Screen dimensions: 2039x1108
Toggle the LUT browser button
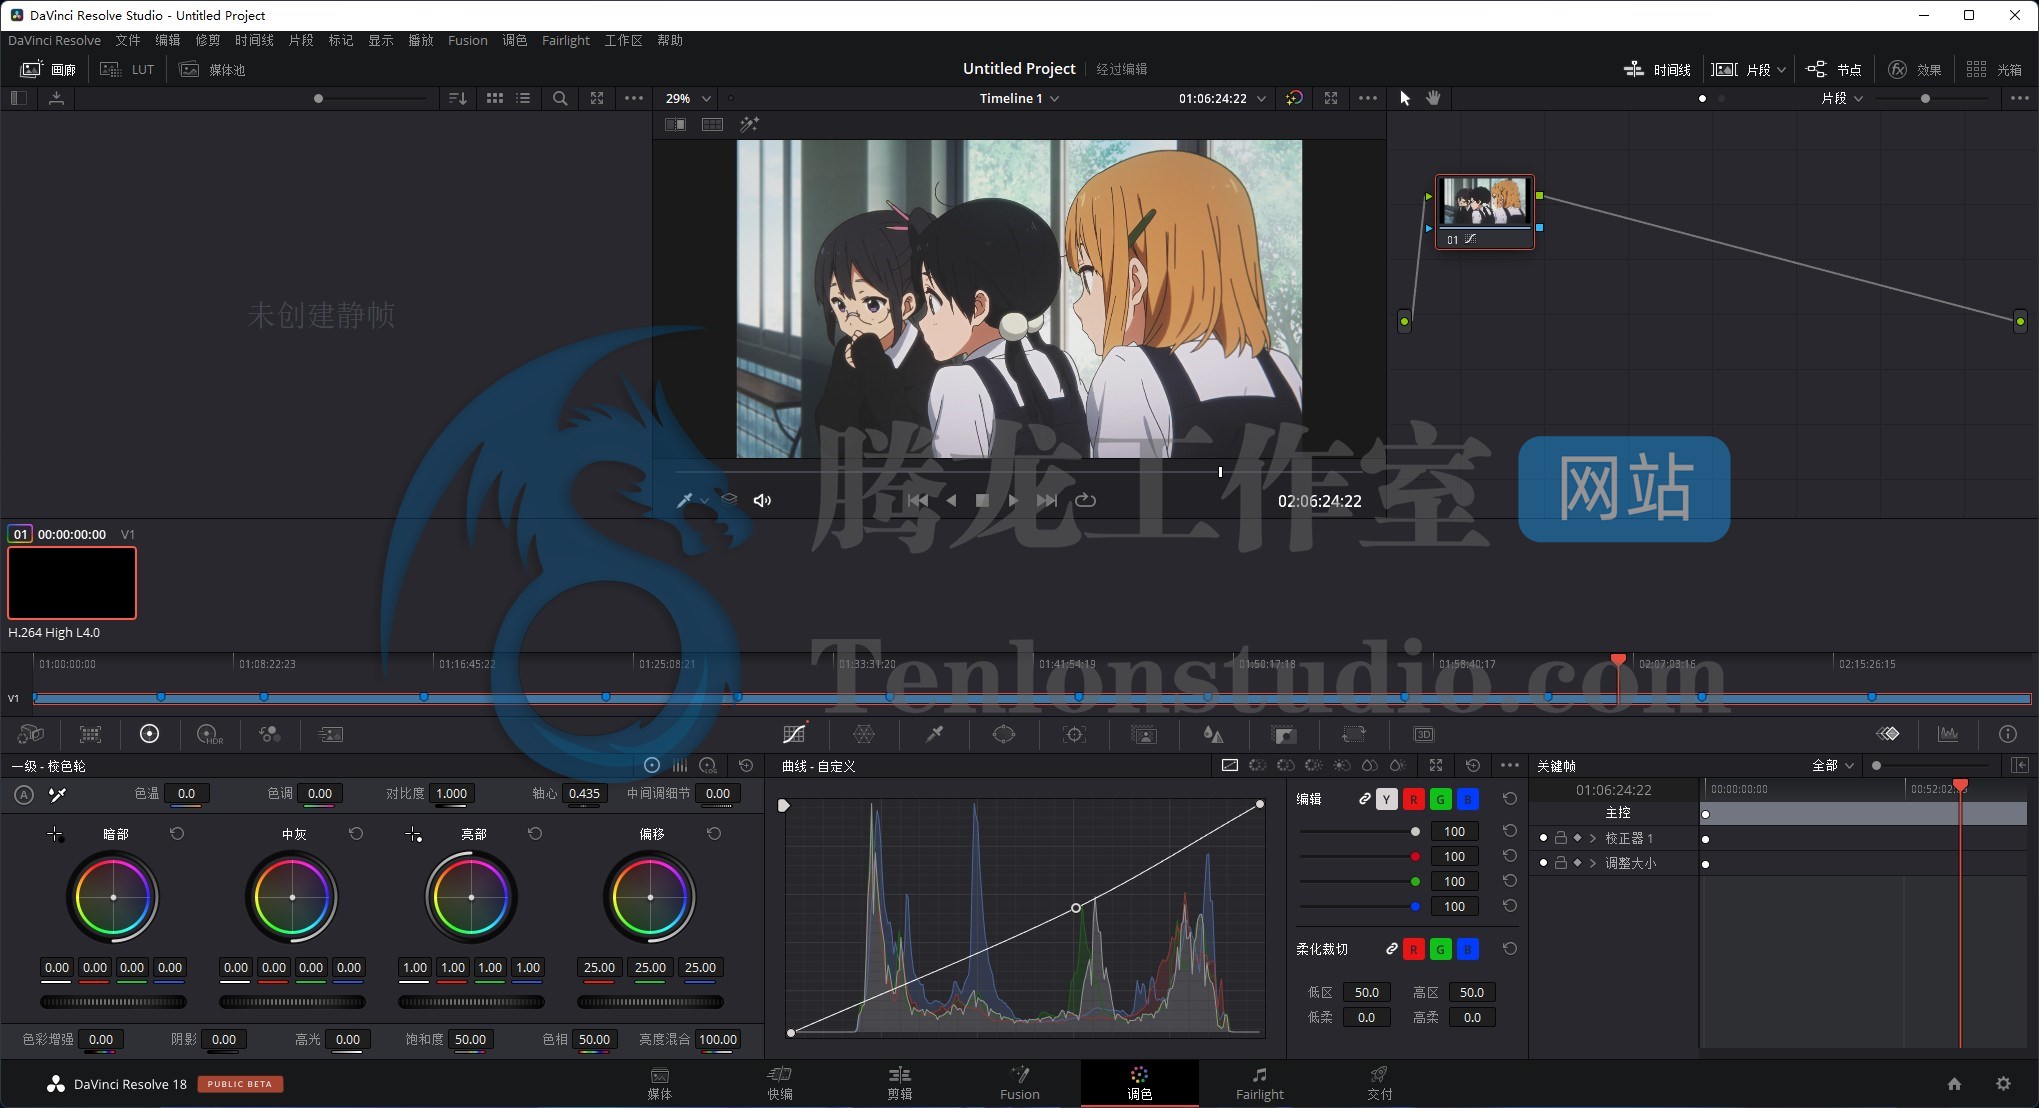click(127, 69)
